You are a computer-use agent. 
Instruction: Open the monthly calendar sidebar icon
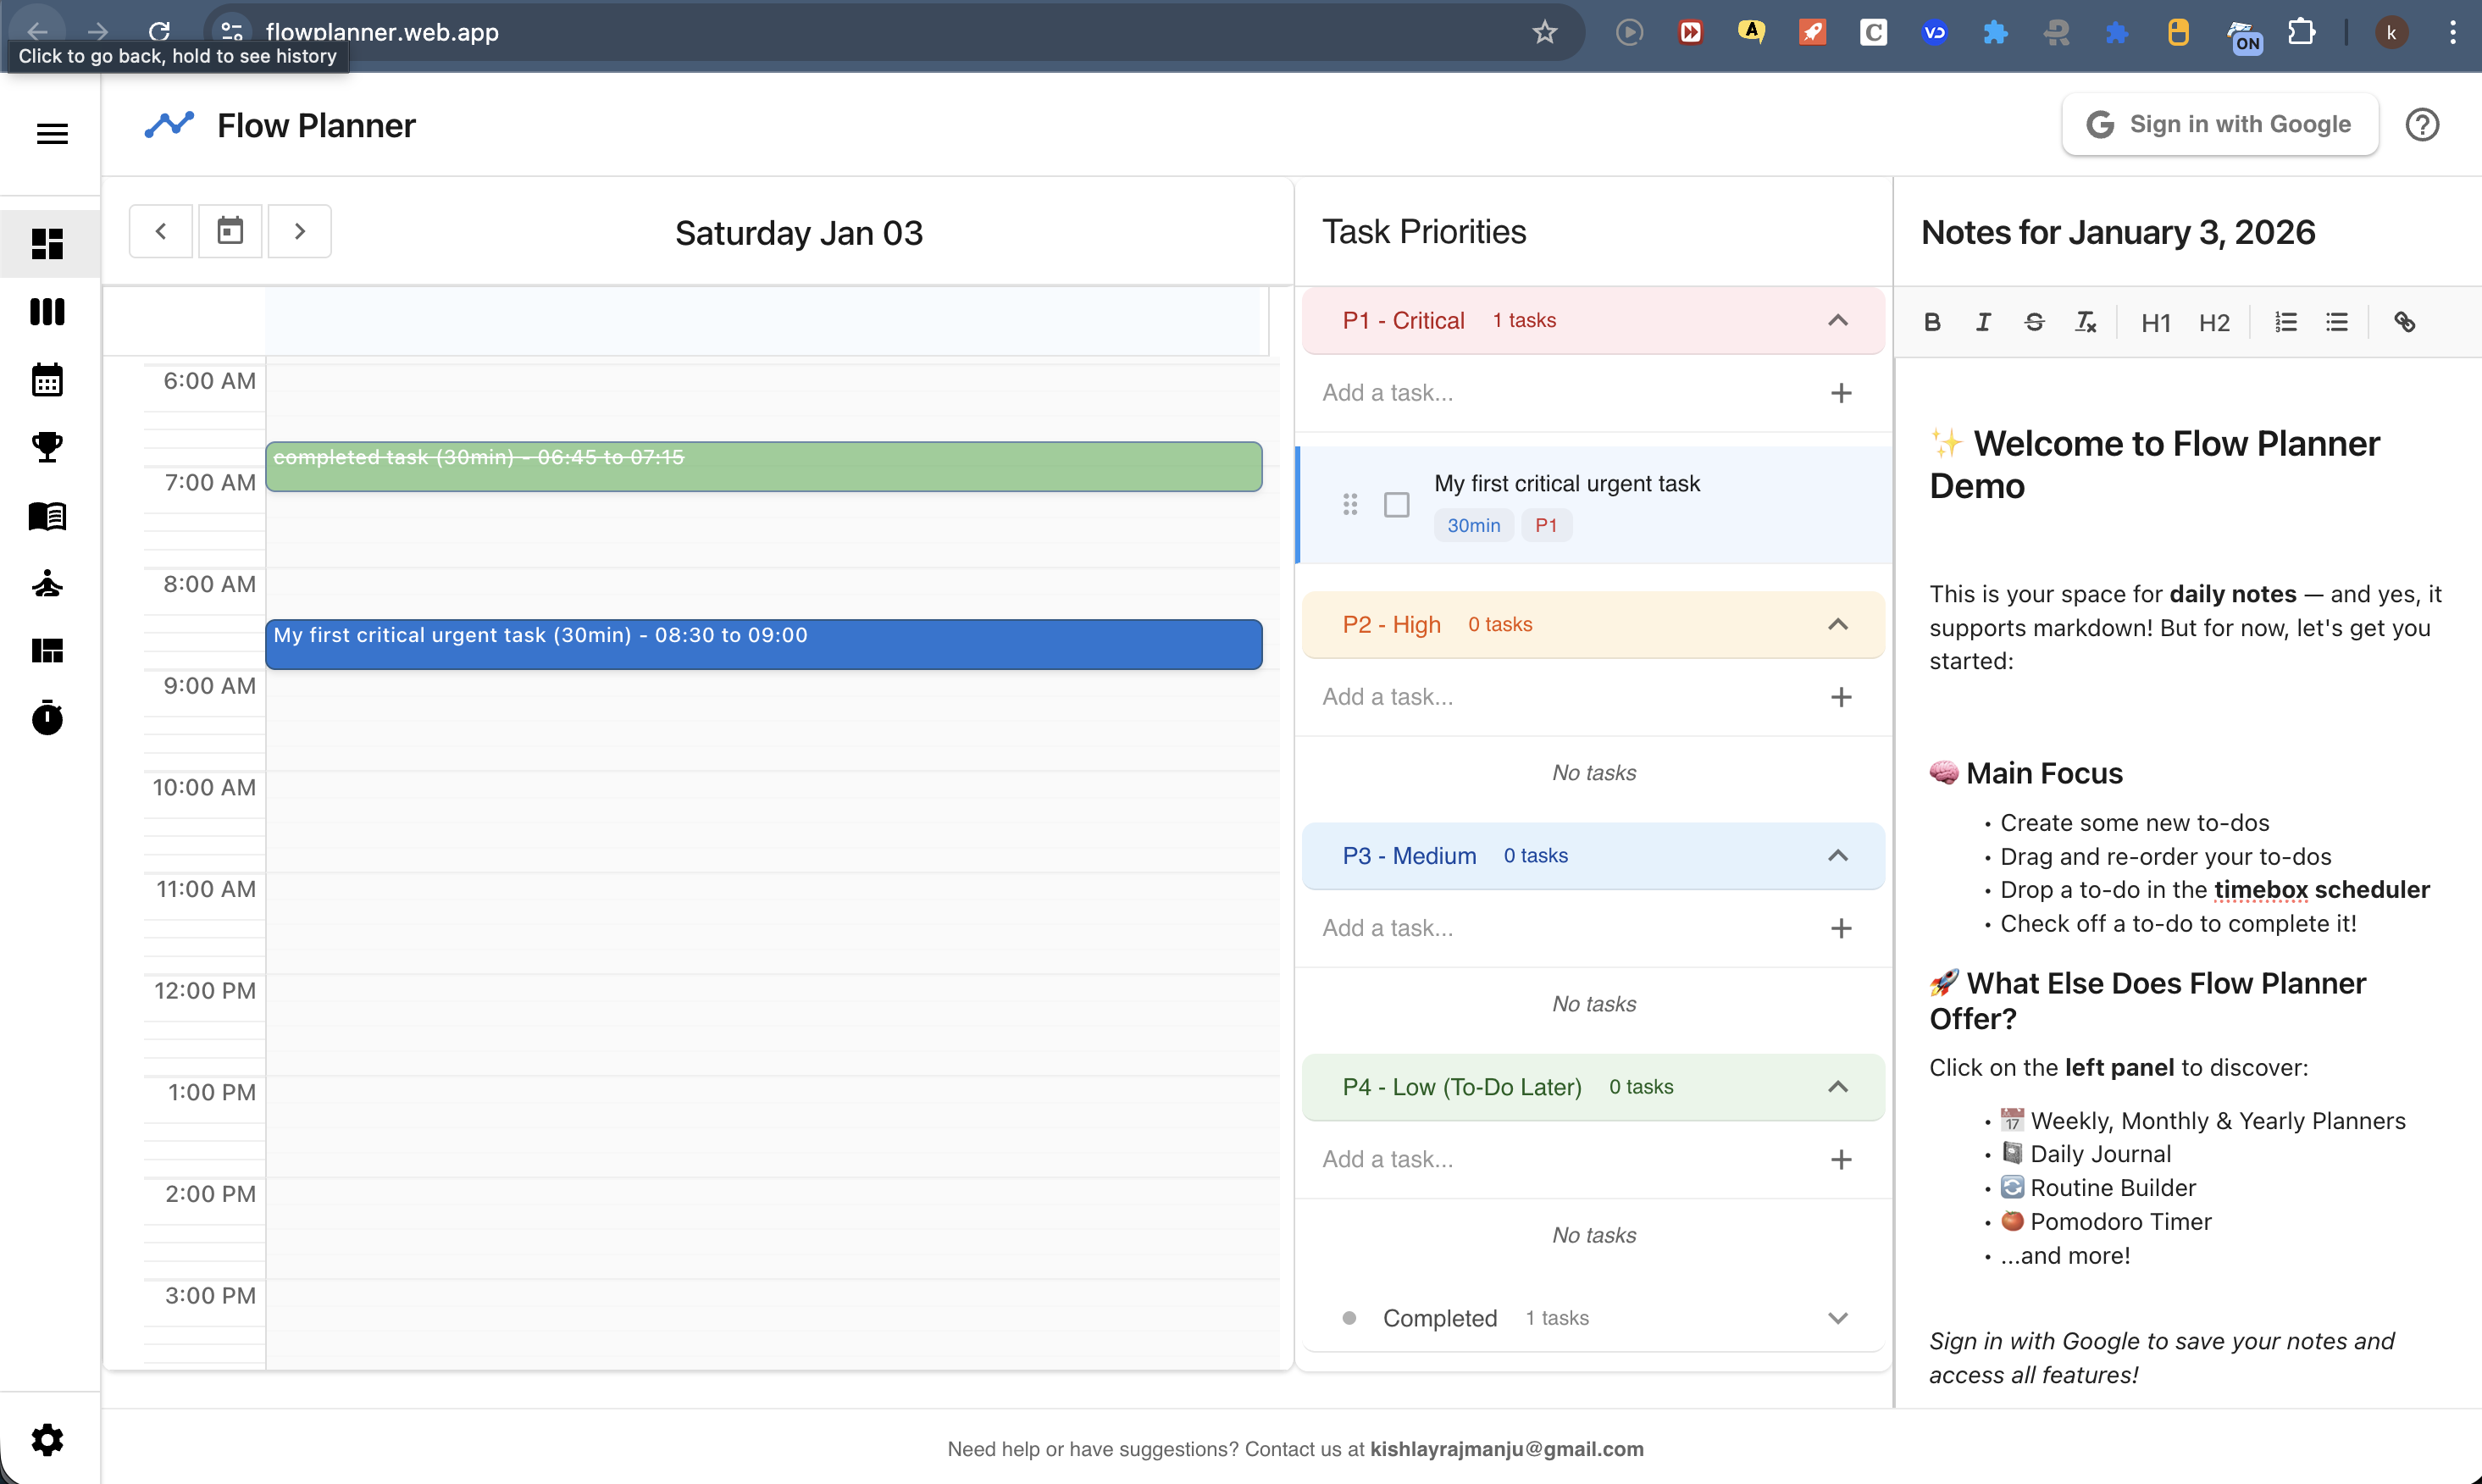47,380
